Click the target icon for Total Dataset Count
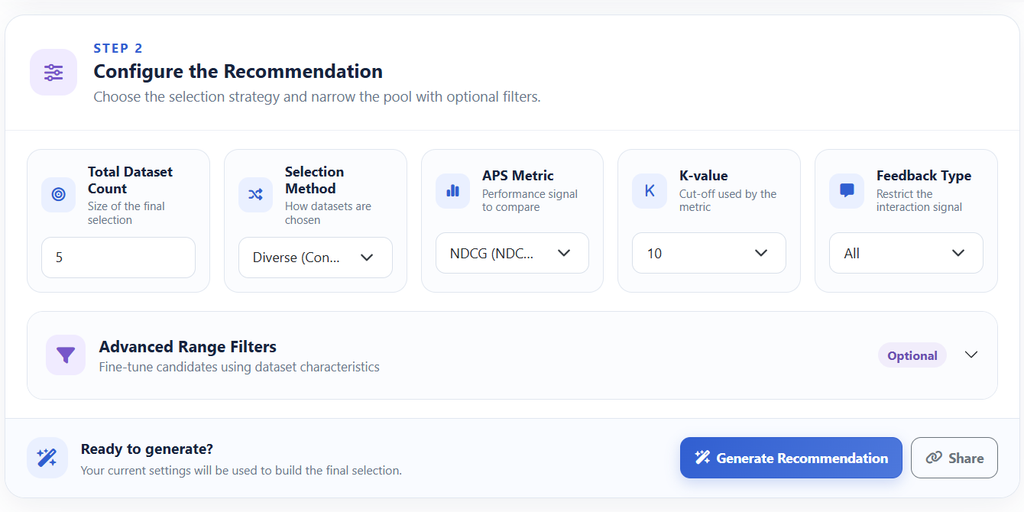The image size is (1024, 512). [x=58, y=195]
